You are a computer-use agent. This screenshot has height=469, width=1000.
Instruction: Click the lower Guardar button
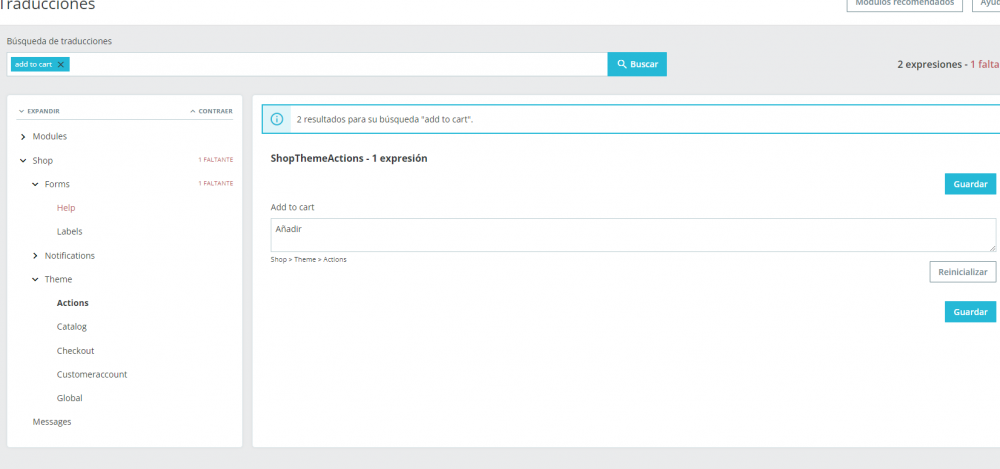click(x=970, y=312)
